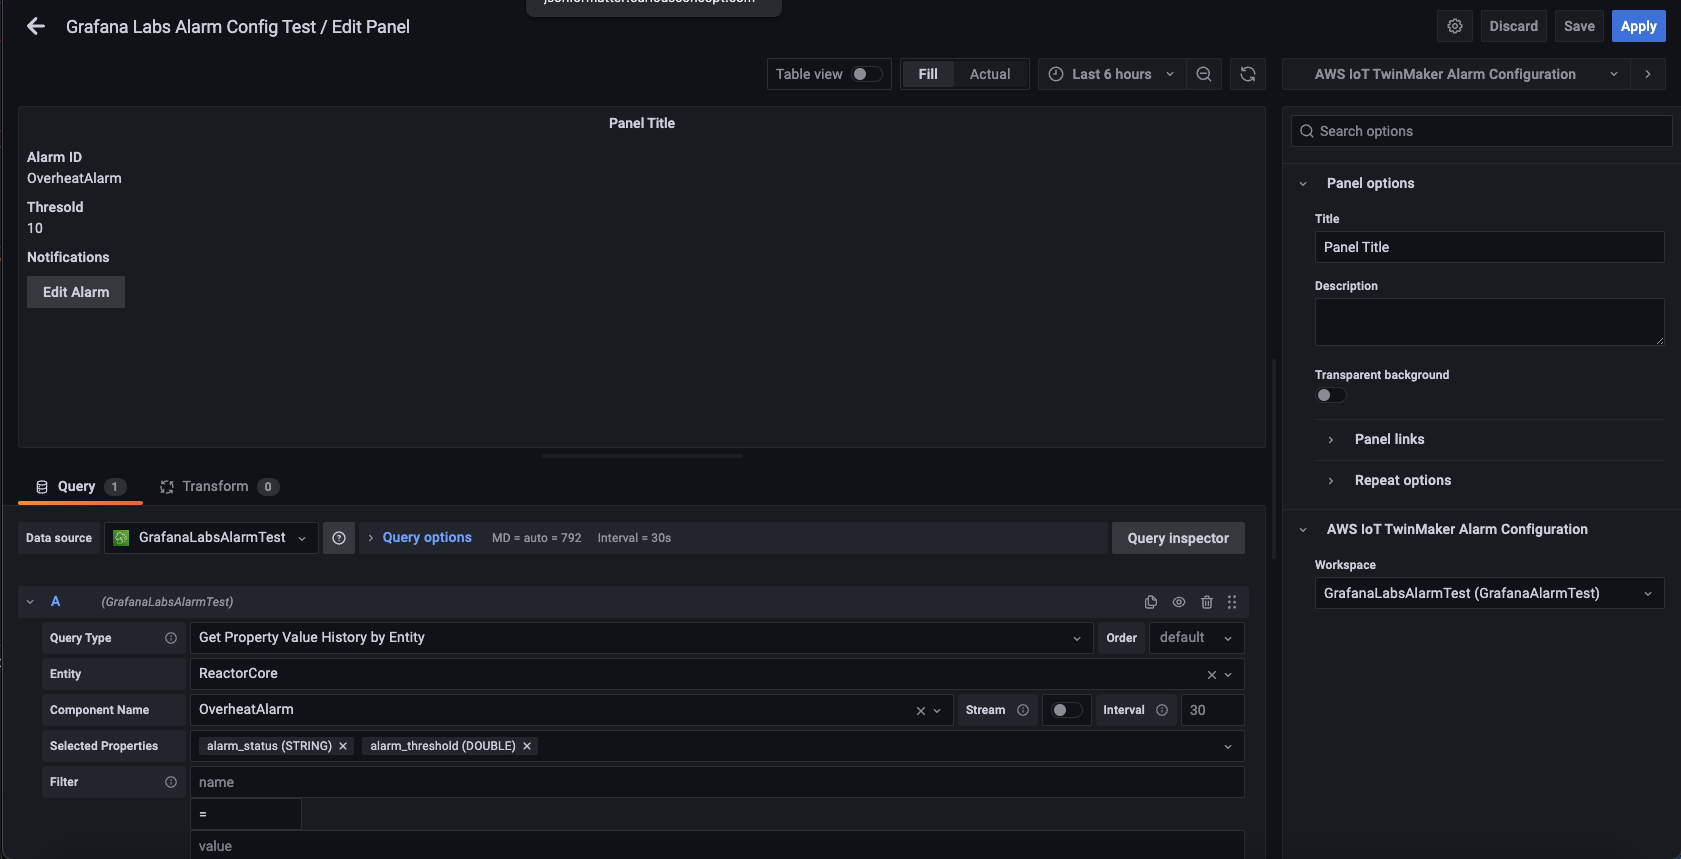Toggle the Table view switch
The image size is (1681, 859).
[x=866, y=74]
